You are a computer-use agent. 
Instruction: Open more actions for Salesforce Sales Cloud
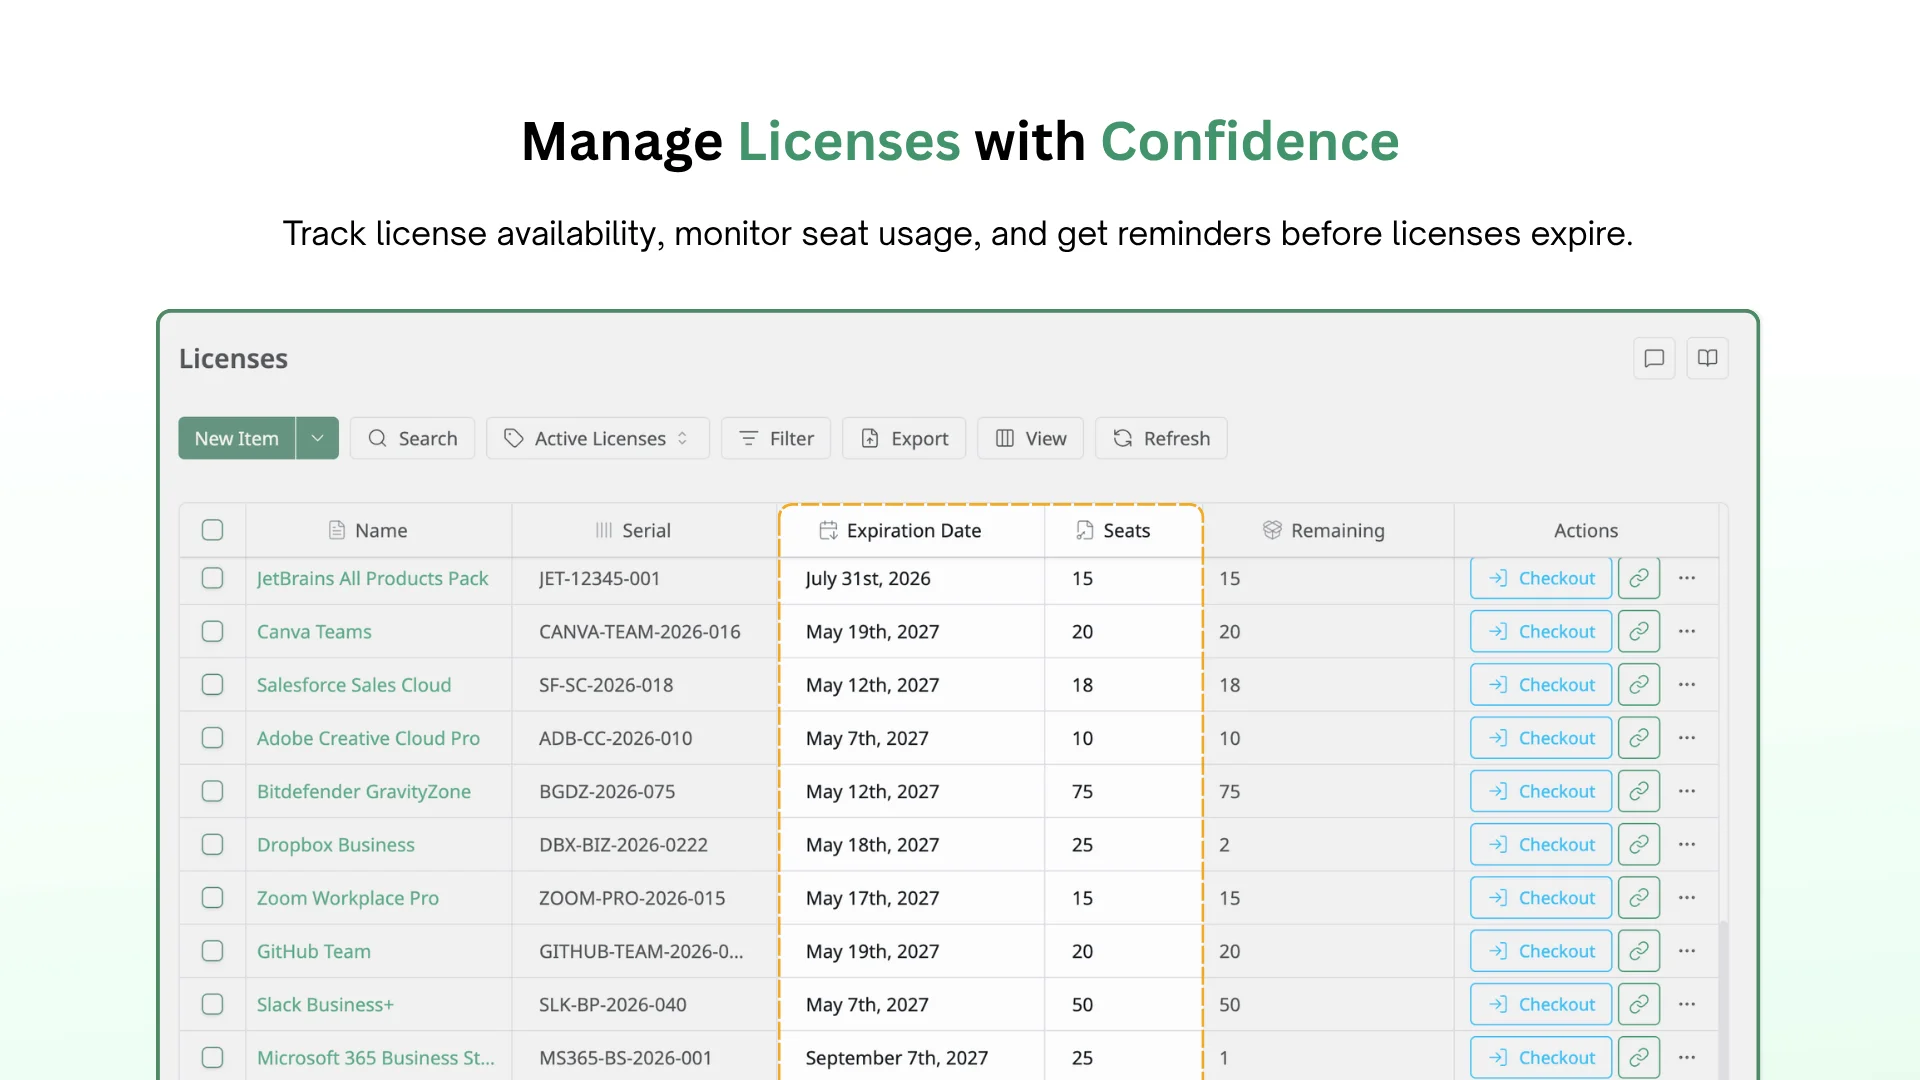coord(1687,685)
